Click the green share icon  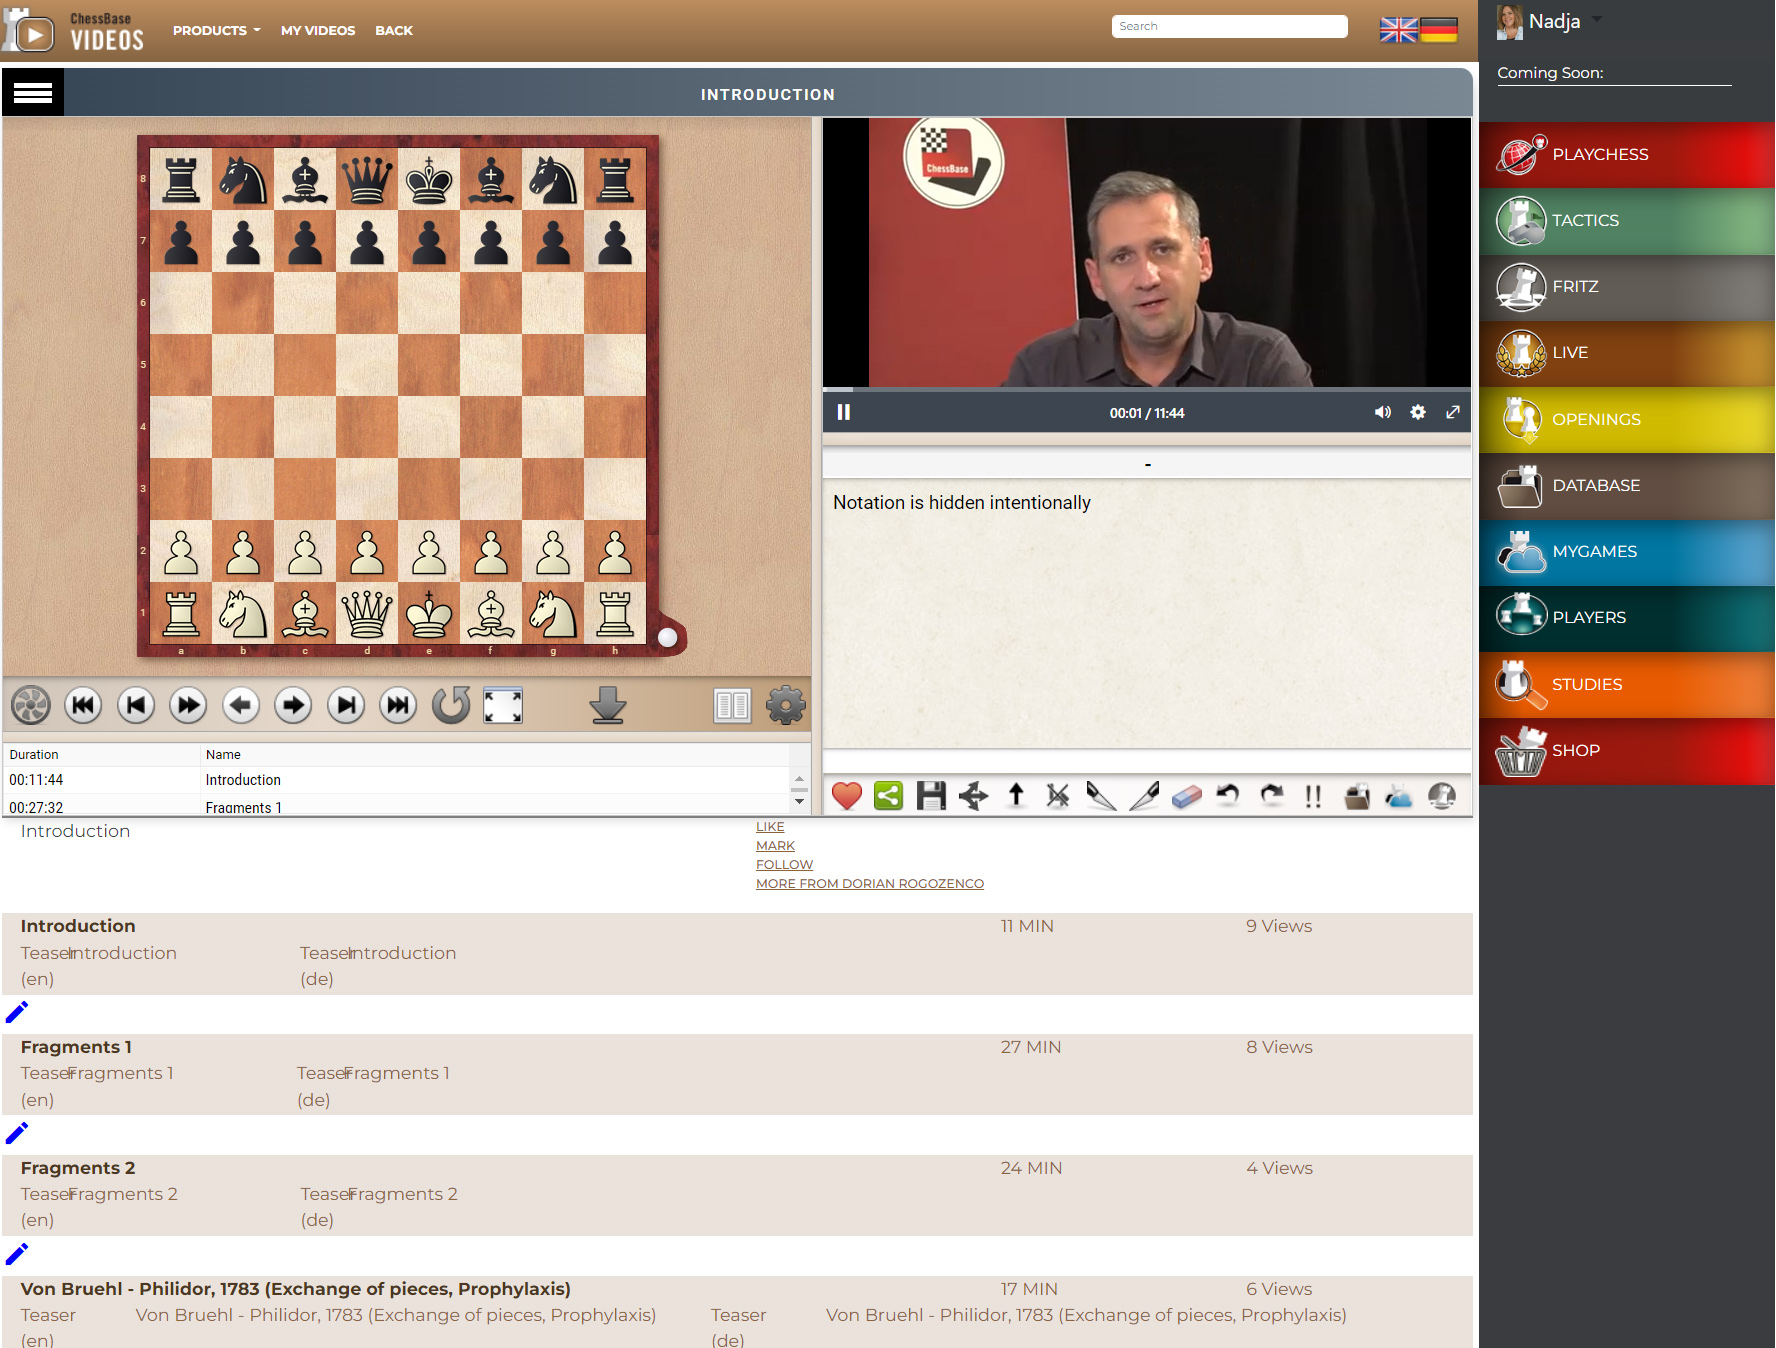(x=887, y=796)
